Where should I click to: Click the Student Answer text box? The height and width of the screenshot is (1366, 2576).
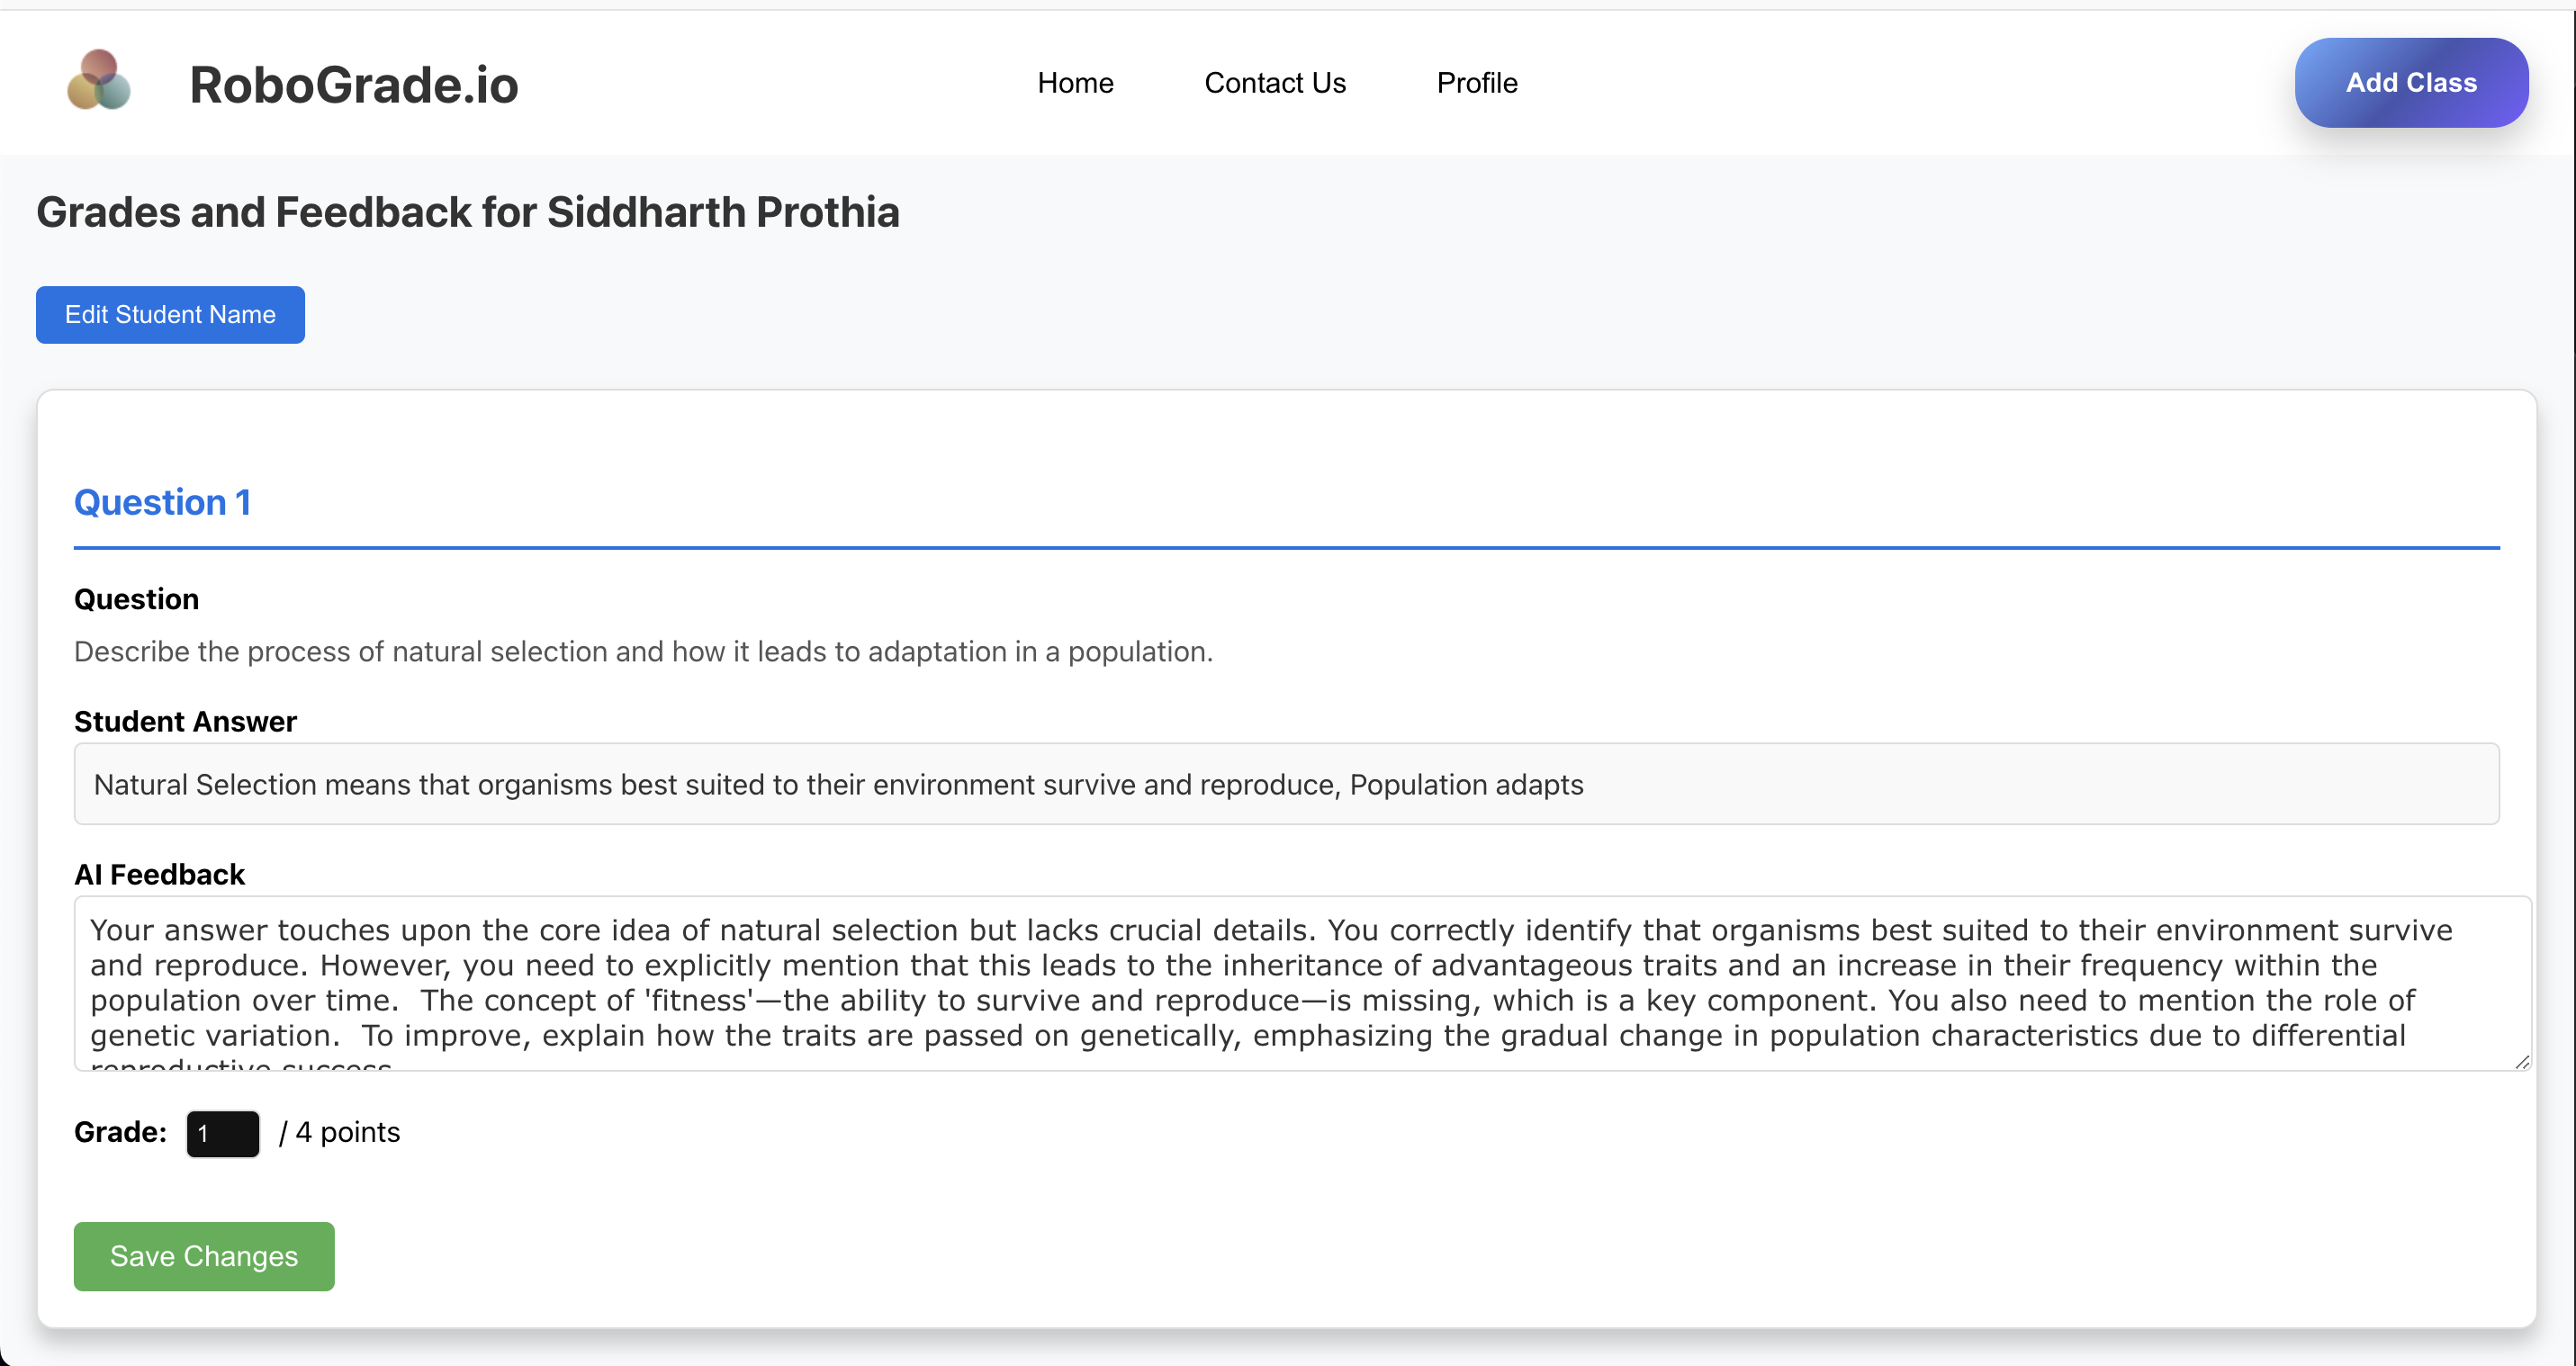[1286, 784]
